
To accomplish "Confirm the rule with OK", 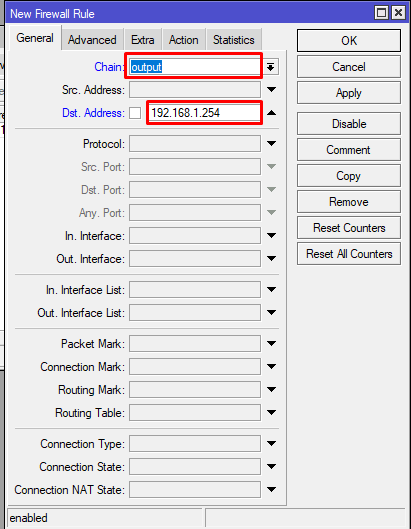I will [x=349, y=40].
